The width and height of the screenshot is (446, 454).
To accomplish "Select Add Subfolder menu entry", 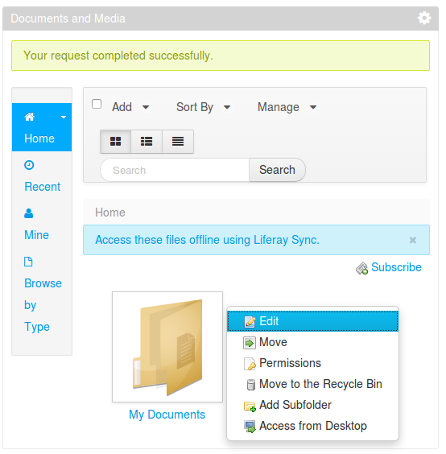I will pos(313,405).
